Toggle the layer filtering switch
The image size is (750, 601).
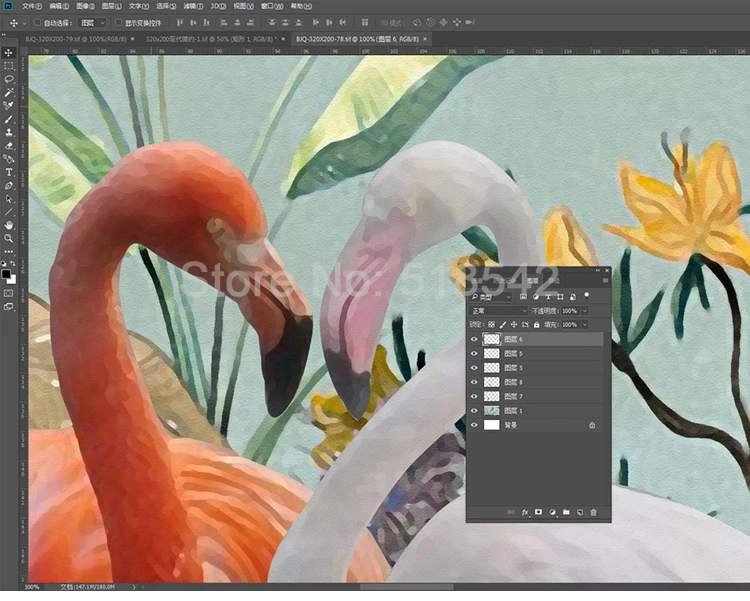[x=587, y=295]
